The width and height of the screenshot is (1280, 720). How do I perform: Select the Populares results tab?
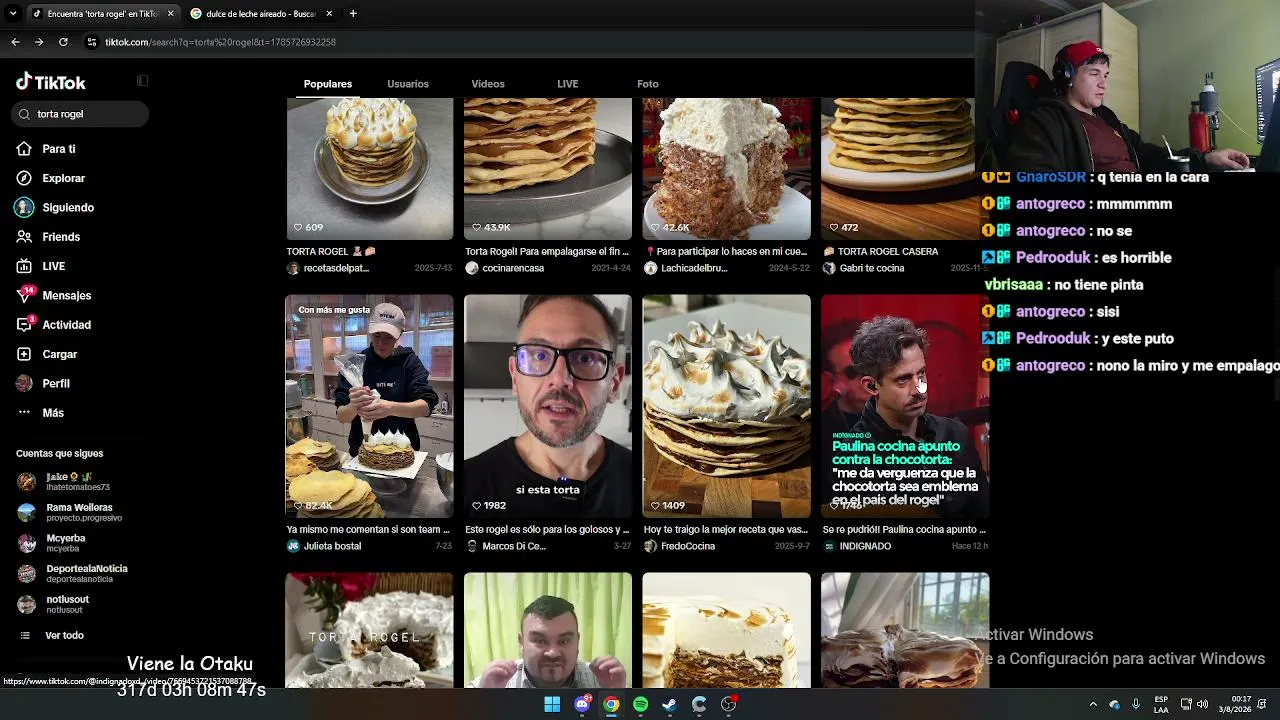tap(328, 84)
